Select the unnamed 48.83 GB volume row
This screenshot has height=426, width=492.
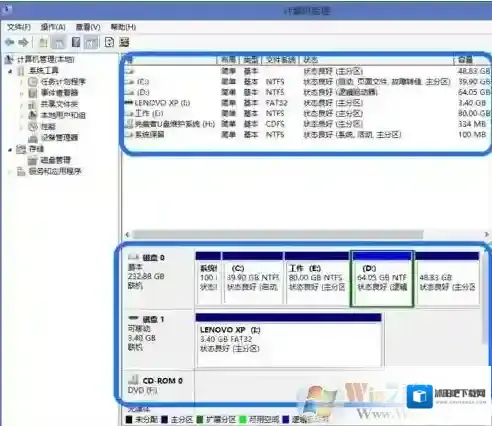coord(307,71)
